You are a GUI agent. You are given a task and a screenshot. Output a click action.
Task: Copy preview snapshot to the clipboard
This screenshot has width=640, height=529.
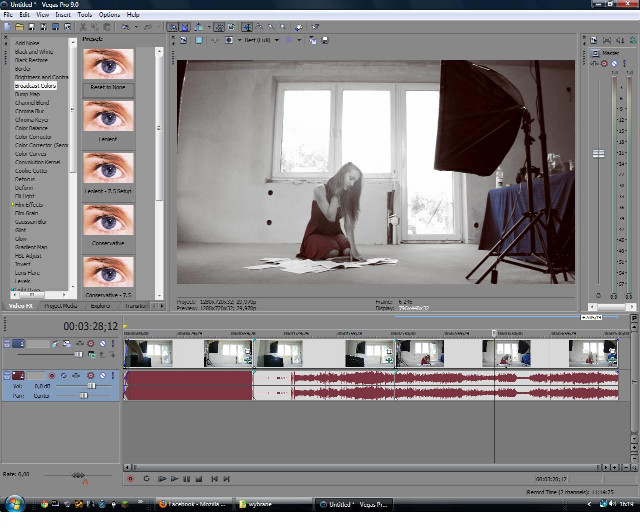pyautogui.click(x=313, y=40)
